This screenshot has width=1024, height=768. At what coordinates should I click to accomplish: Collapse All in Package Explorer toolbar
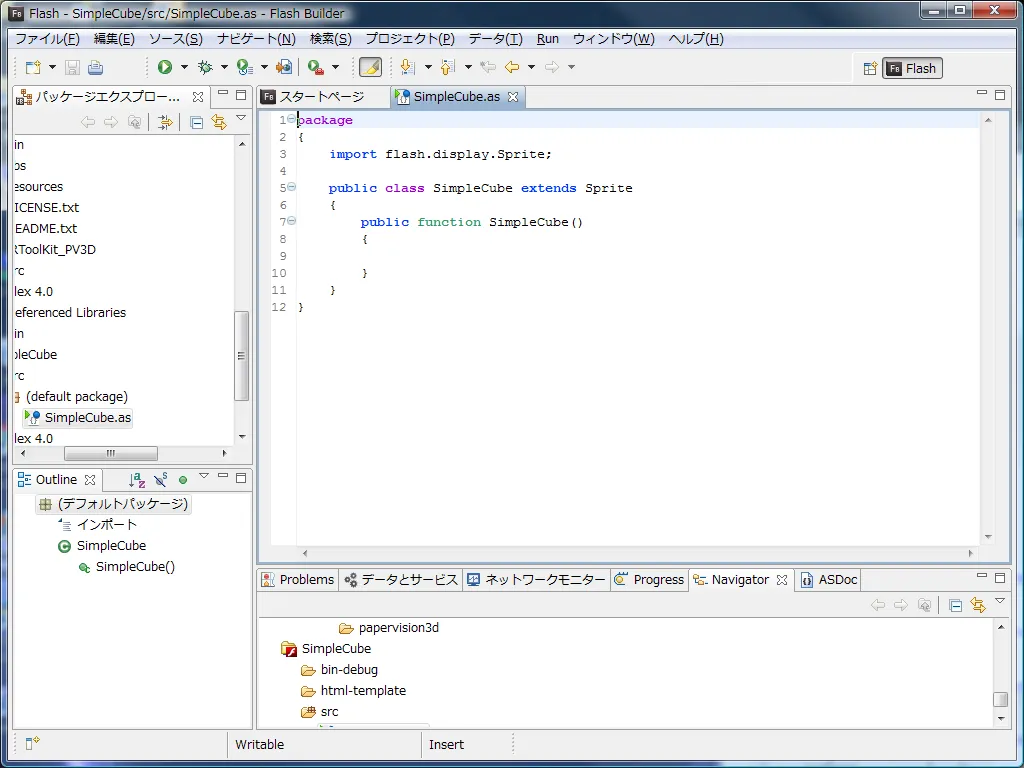pyautogui.click(x=196, y=122)
